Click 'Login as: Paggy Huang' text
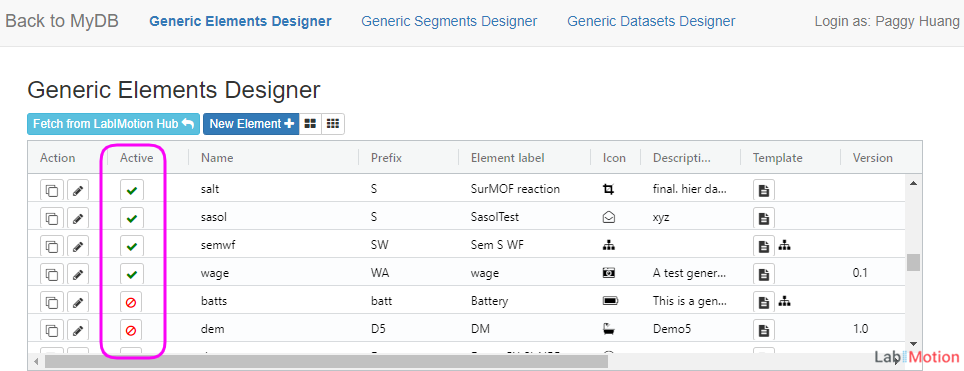 pyautogui.click(x=887, y=22)
